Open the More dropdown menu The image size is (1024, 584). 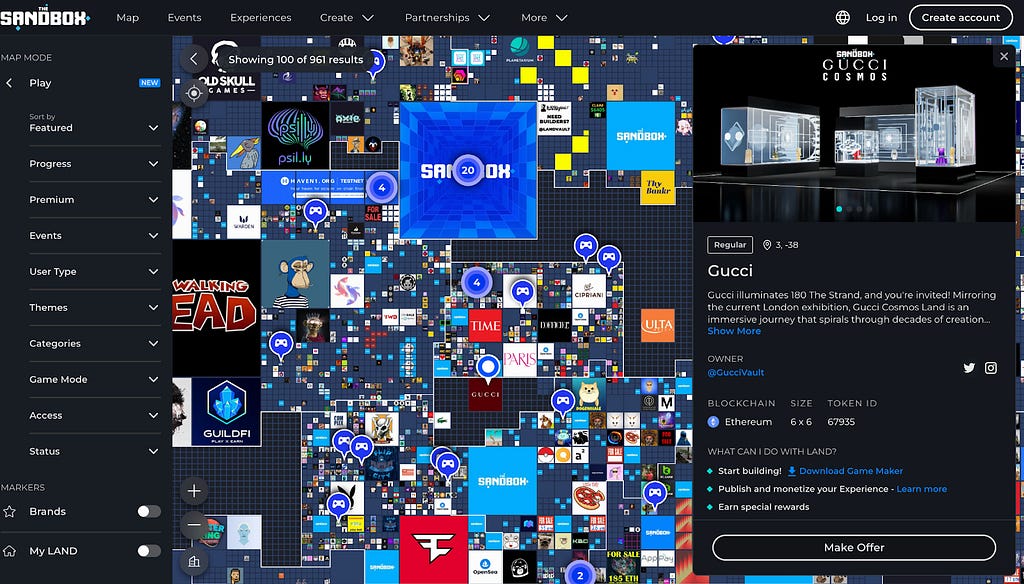544,18
